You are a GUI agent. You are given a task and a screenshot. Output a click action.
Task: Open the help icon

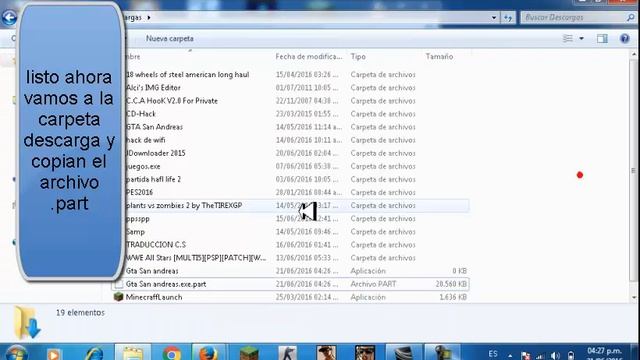(624, 39)
